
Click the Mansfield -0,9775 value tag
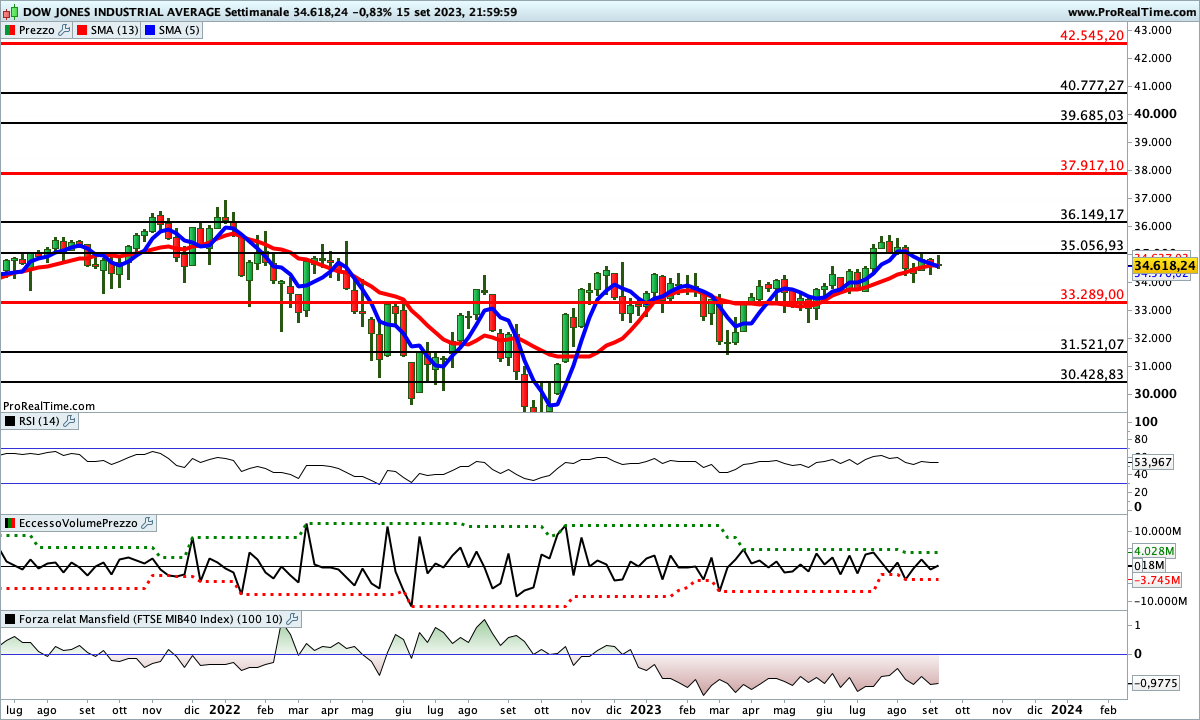tap(1158, 683)
